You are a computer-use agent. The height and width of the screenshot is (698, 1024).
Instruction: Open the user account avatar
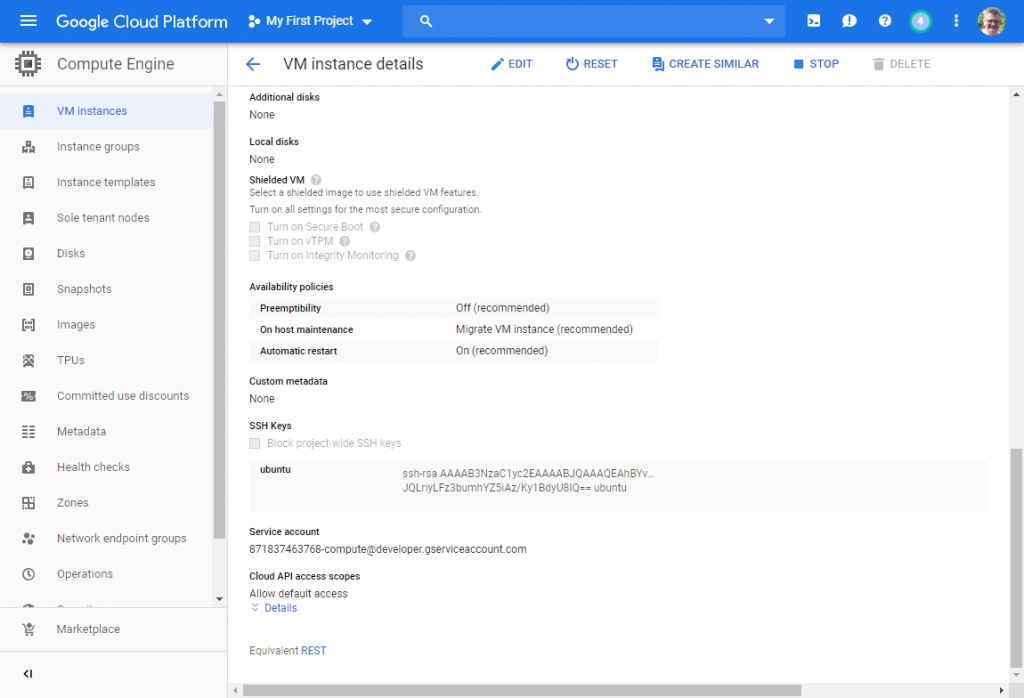[991, 22]
